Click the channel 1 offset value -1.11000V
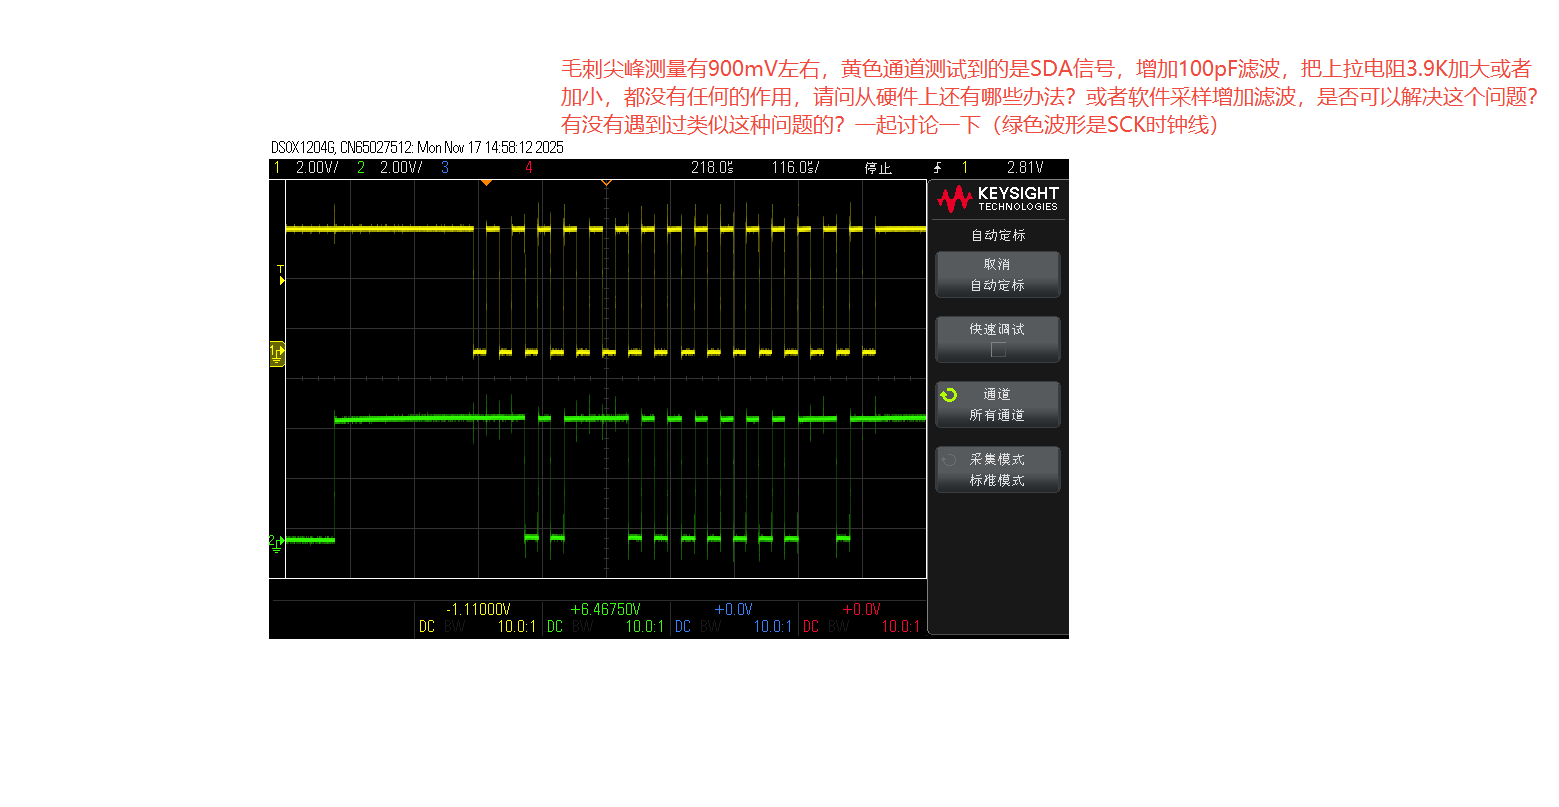Image resolution: width=1559 pixels, height=807 pixels. pos(478,609)
